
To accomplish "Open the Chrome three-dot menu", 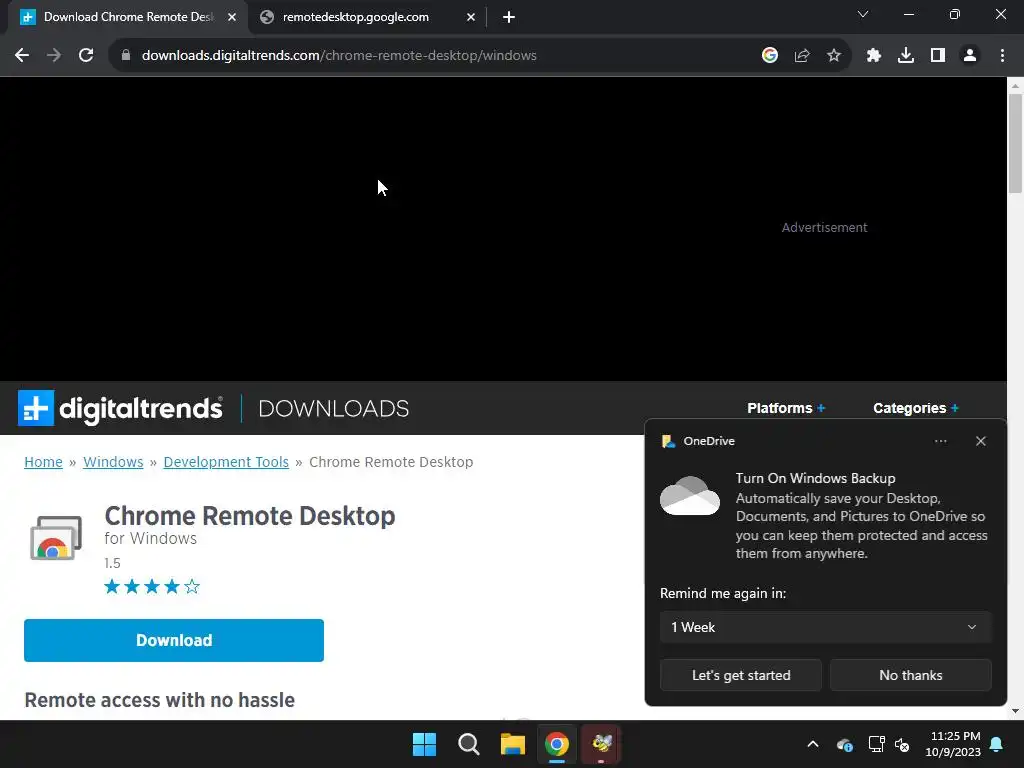I will click(x=1002, y=56).
